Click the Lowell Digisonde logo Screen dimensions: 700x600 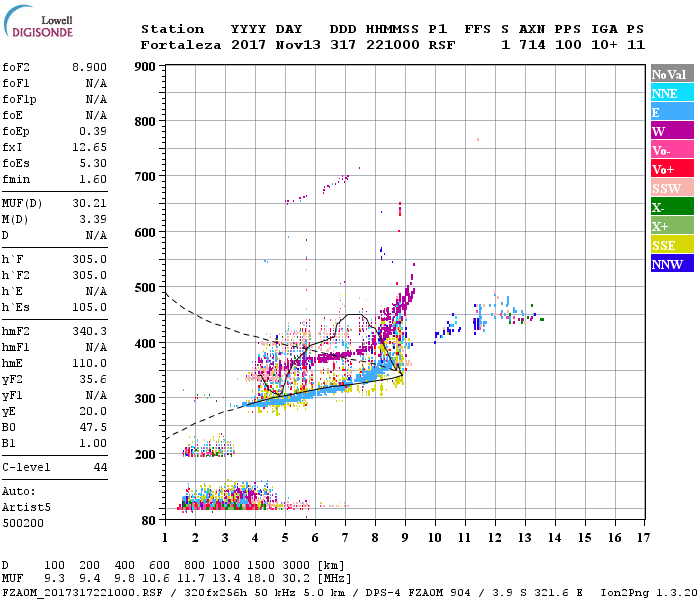pyautogui.click(x=38, y=21)
